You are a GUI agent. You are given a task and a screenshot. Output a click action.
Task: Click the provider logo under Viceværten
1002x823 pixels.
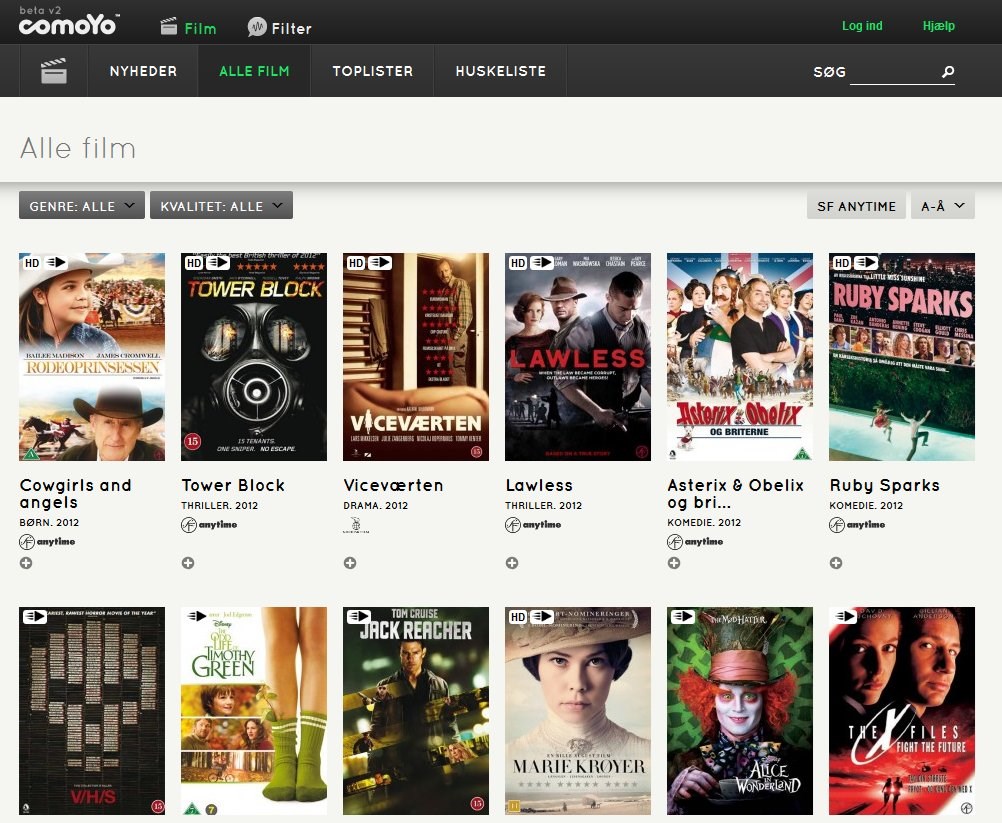coord(356,525)
